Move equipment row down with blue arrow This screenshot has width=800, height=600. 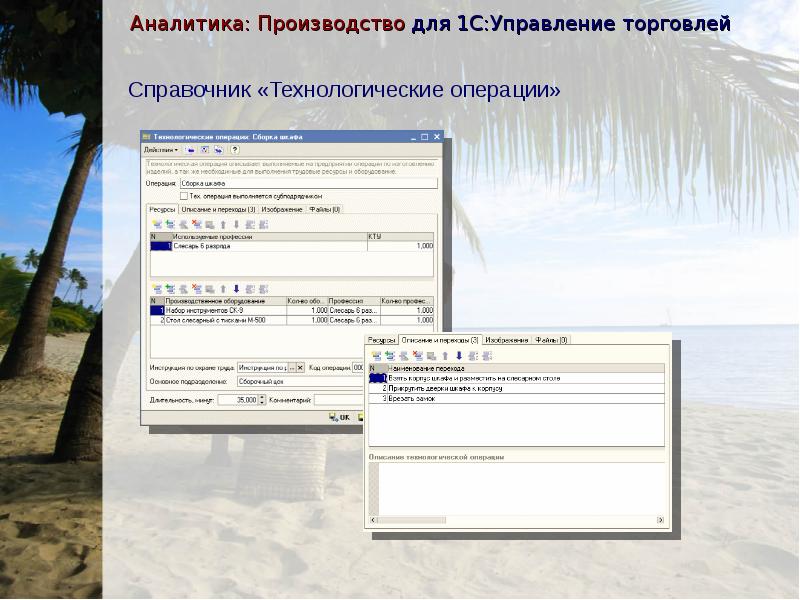[x=236, y=289]
